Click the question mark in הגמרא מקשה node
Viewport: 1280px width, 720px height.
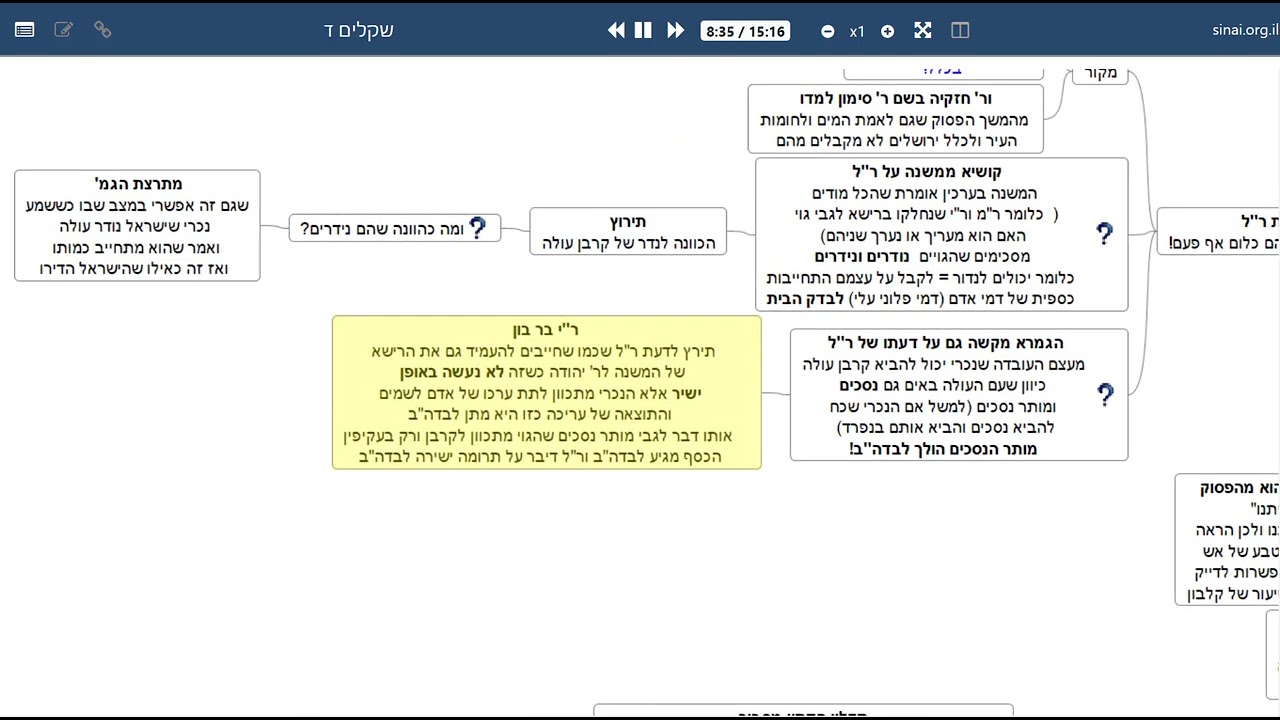click(1104, 394)
